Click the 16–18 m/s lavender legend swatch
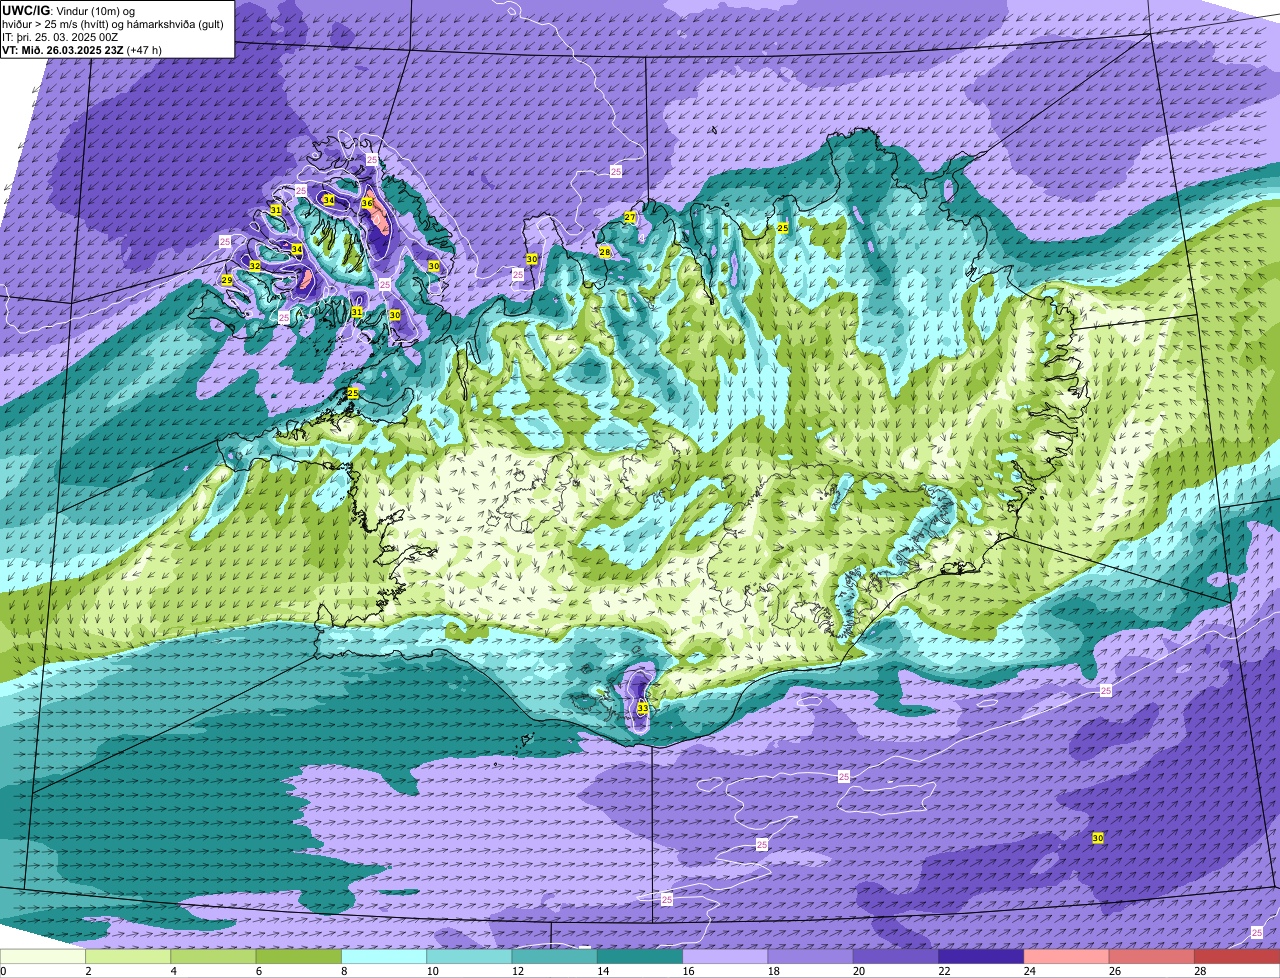Screen dimensions: 1280x978 pos(725,956)
